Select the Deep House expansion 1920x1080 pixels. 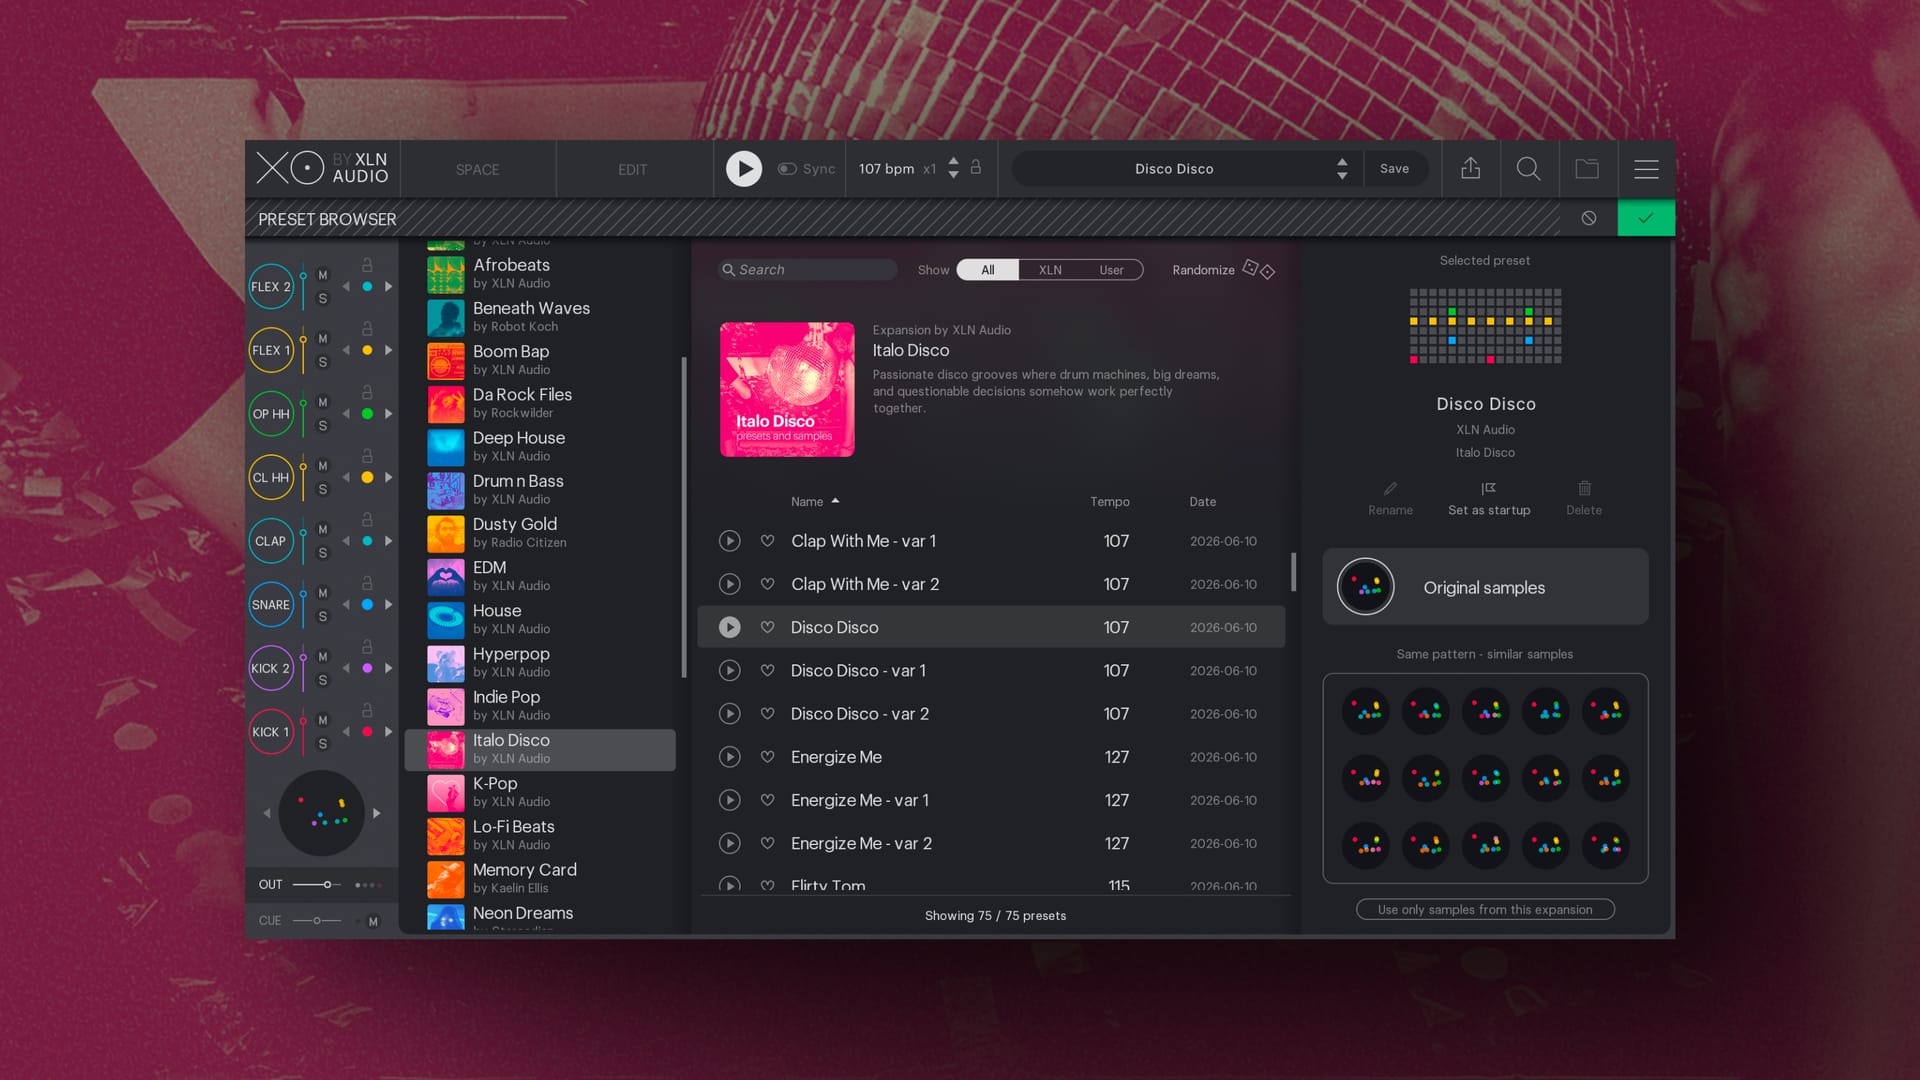click(x=540, y=447)
